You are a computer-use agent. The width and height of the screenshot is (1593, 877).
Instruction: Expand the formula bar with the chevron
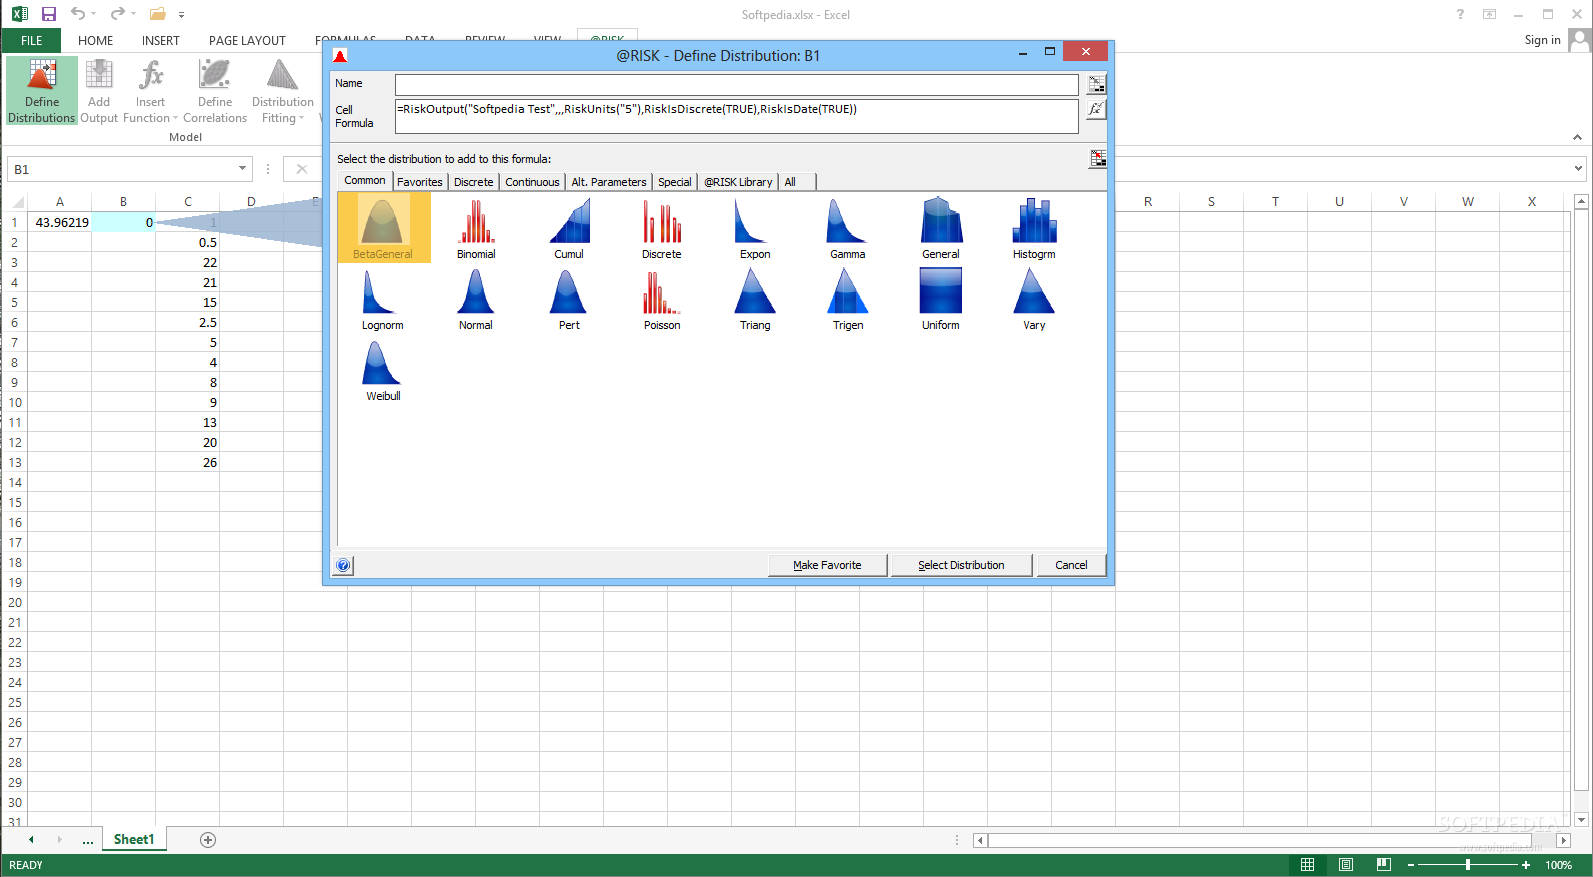[x=1579, y=169]
